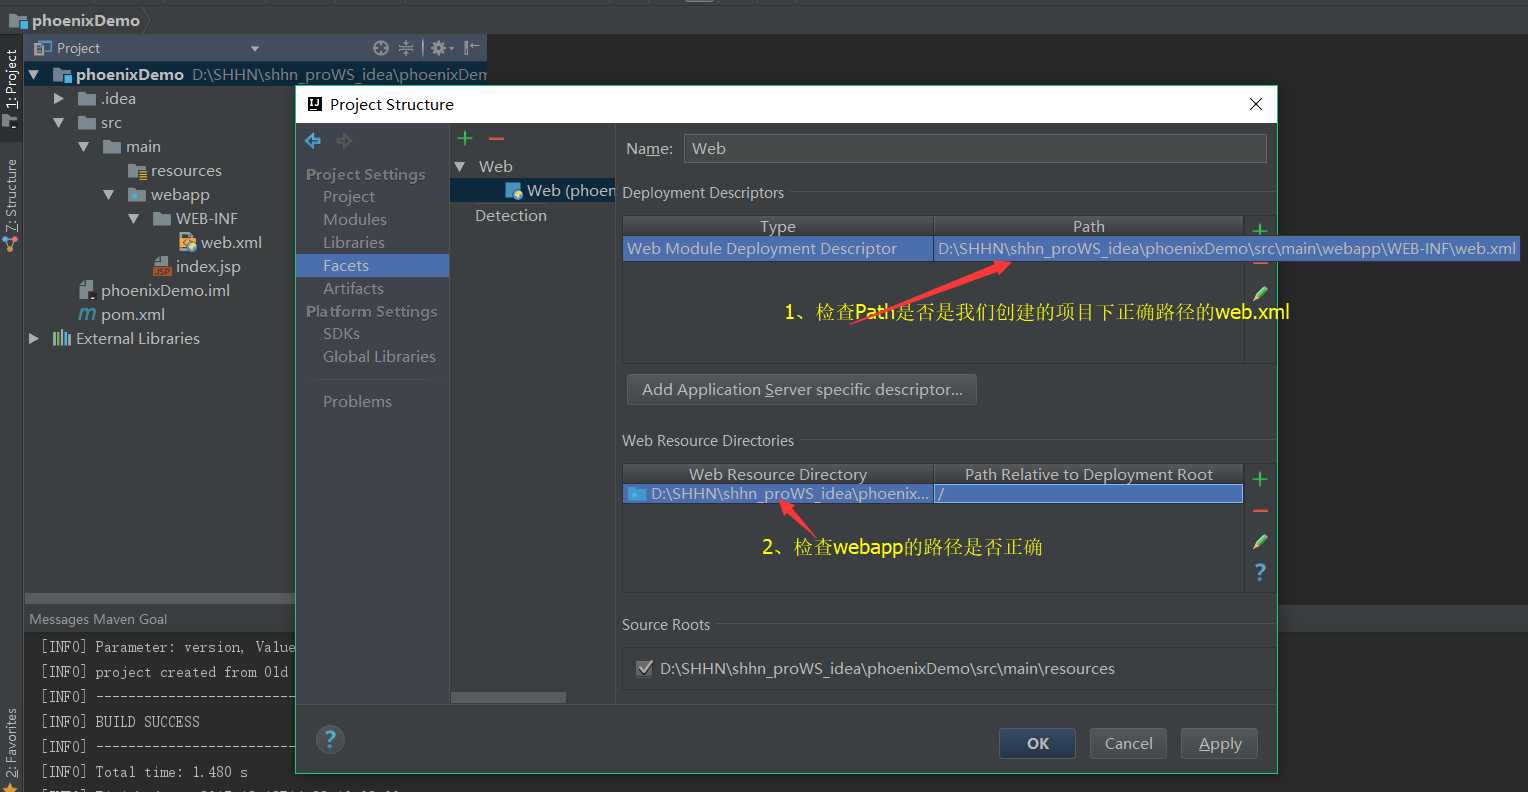Open Libraries settings section
The height and width of the screenshot is (792, 1528).
[x=354, y=243]
